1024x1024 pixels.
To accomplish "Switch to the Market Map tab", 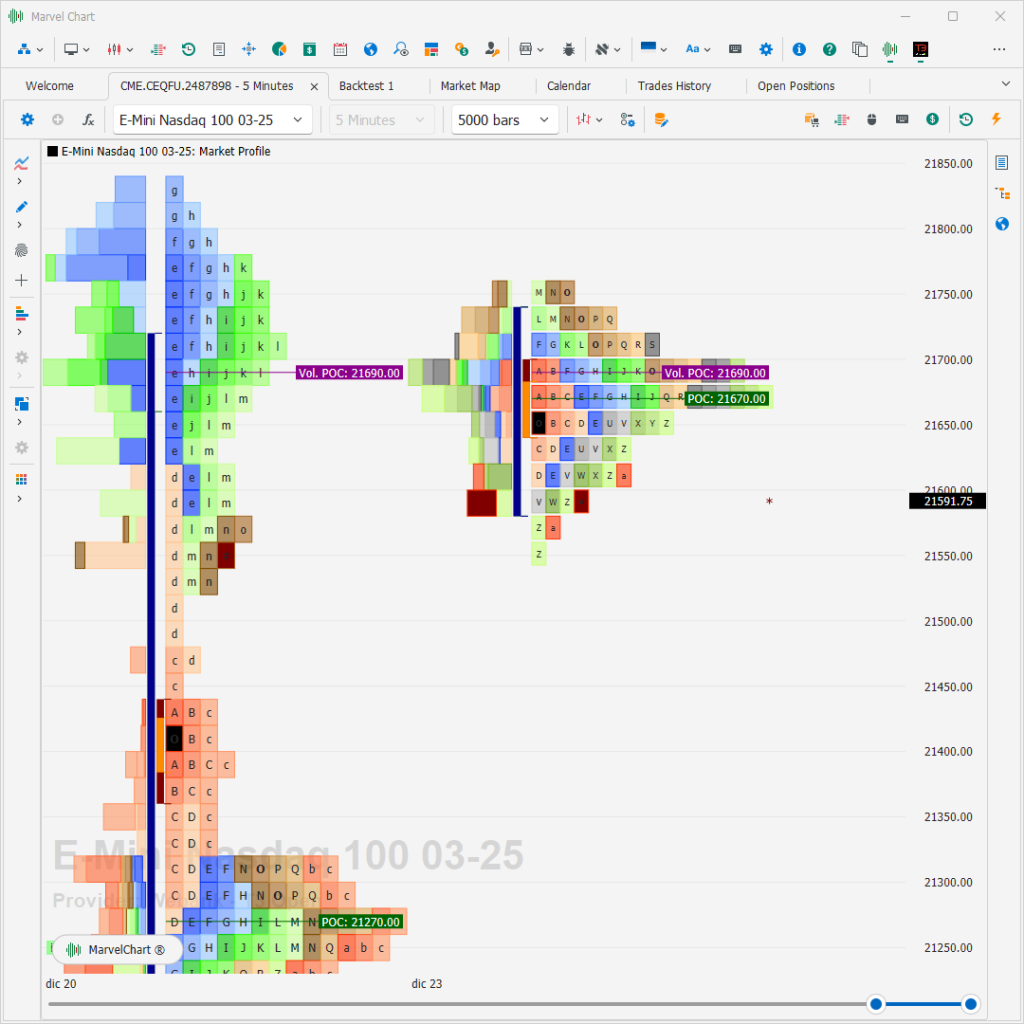I will pyautogui.click(x=470, y=86).
